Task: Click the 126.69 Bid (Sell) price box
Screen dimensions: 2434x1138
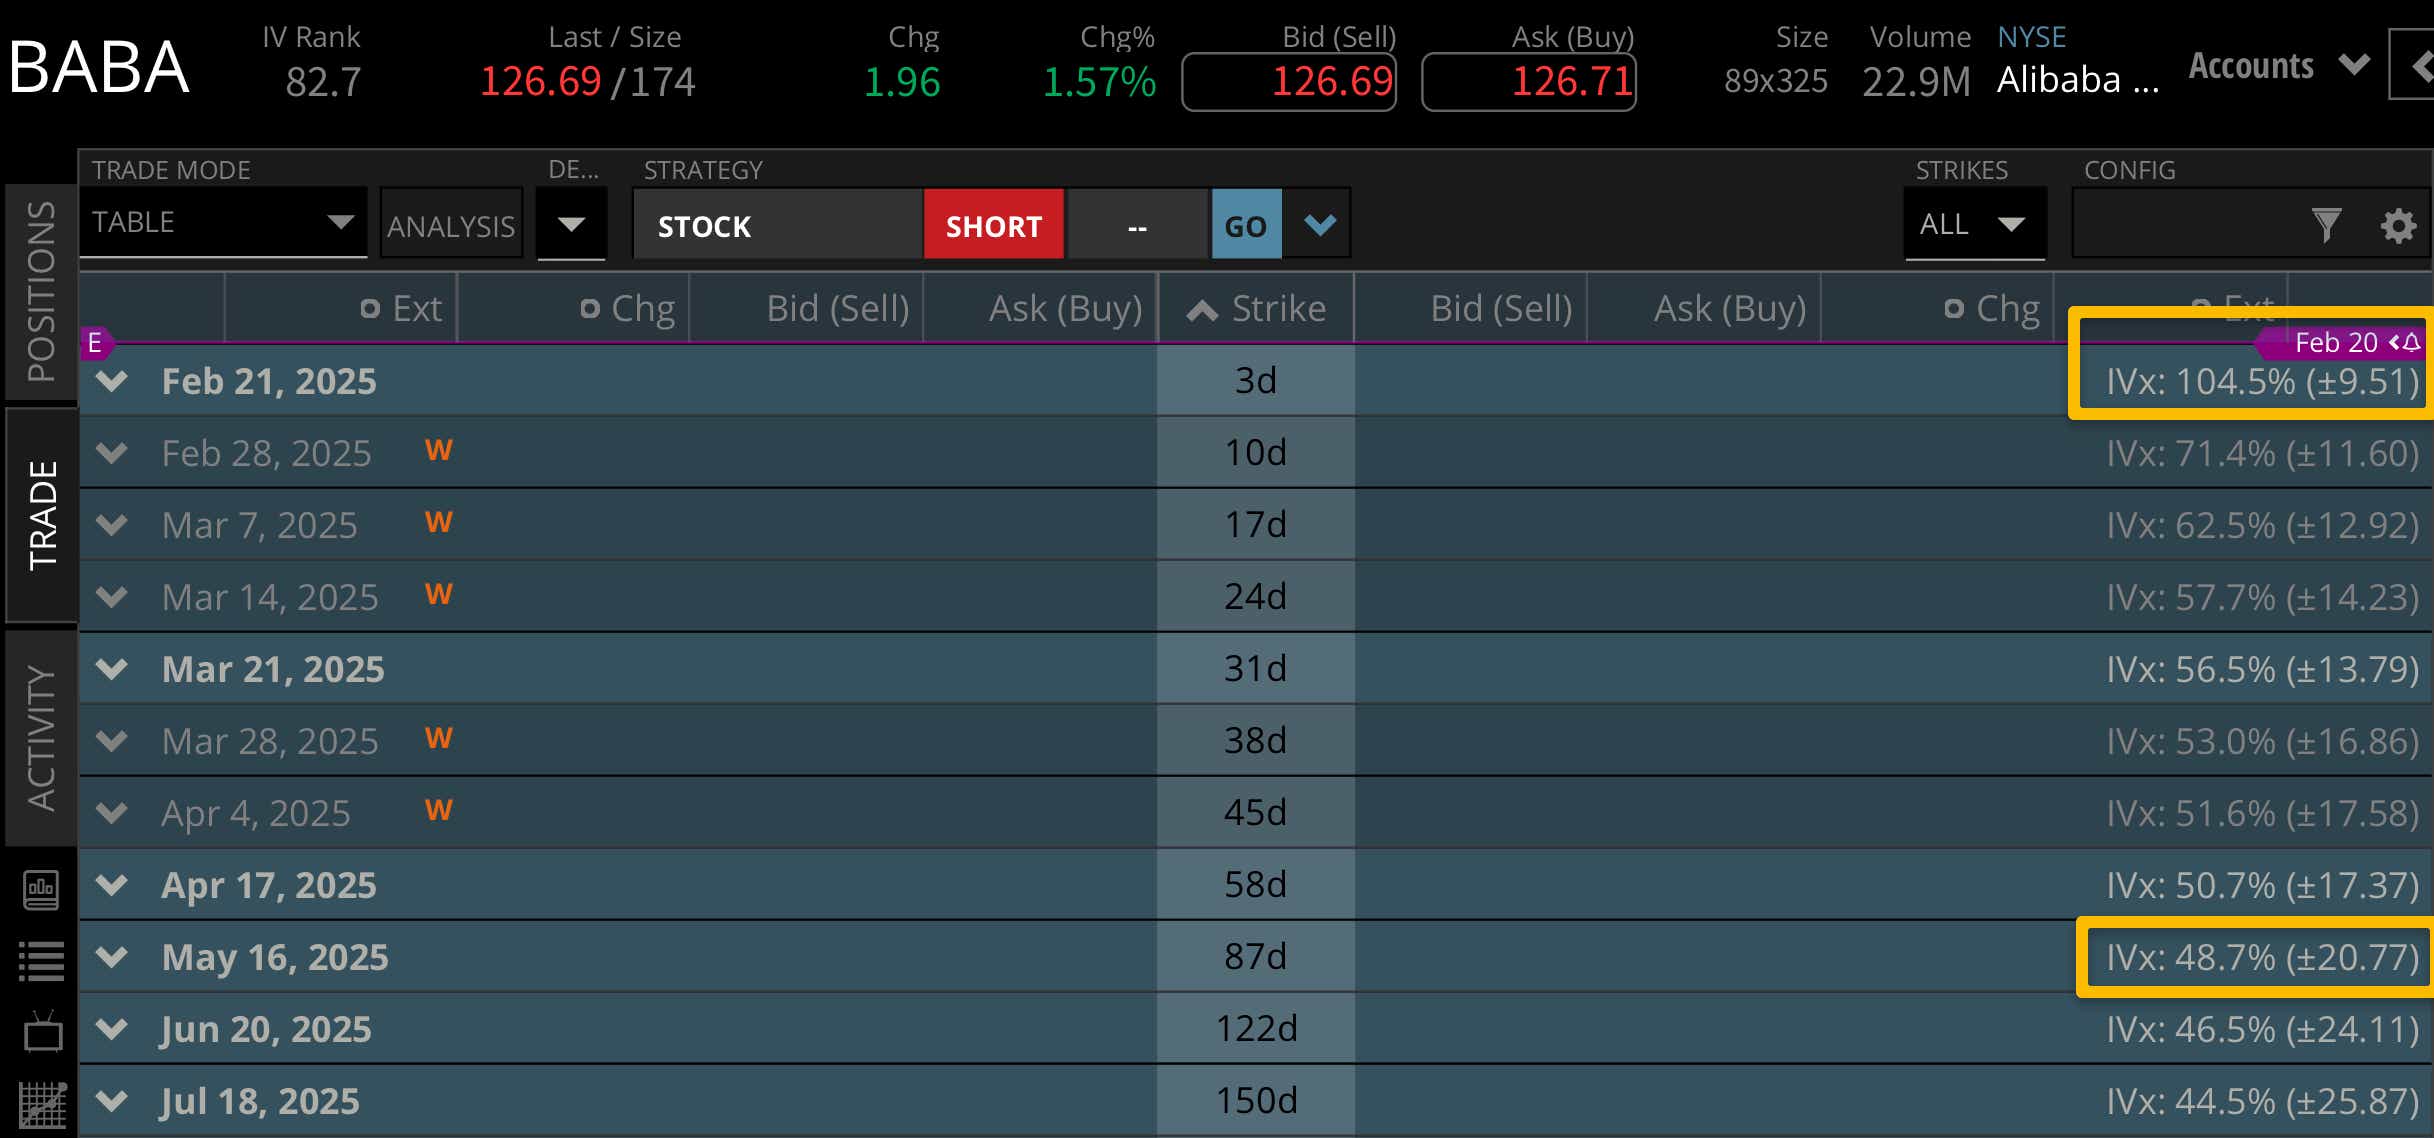Action: point(1288,82)
